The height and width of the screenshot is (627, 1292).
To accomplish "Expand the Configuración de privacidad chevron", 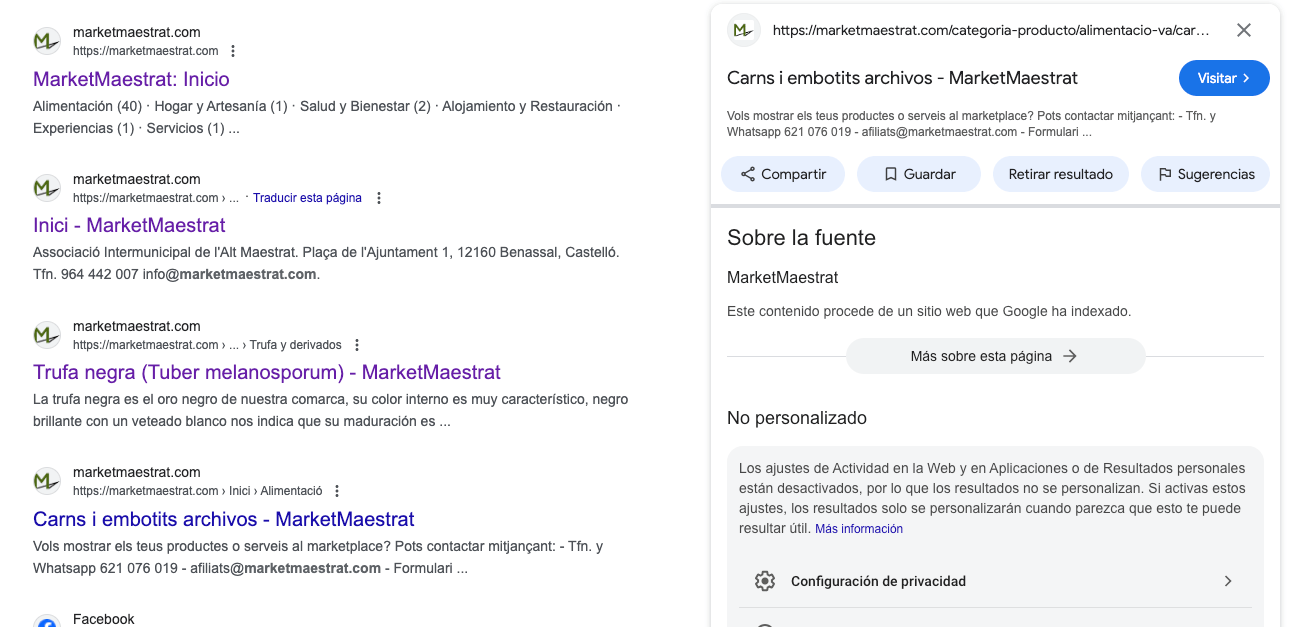I will [1228, 581].
